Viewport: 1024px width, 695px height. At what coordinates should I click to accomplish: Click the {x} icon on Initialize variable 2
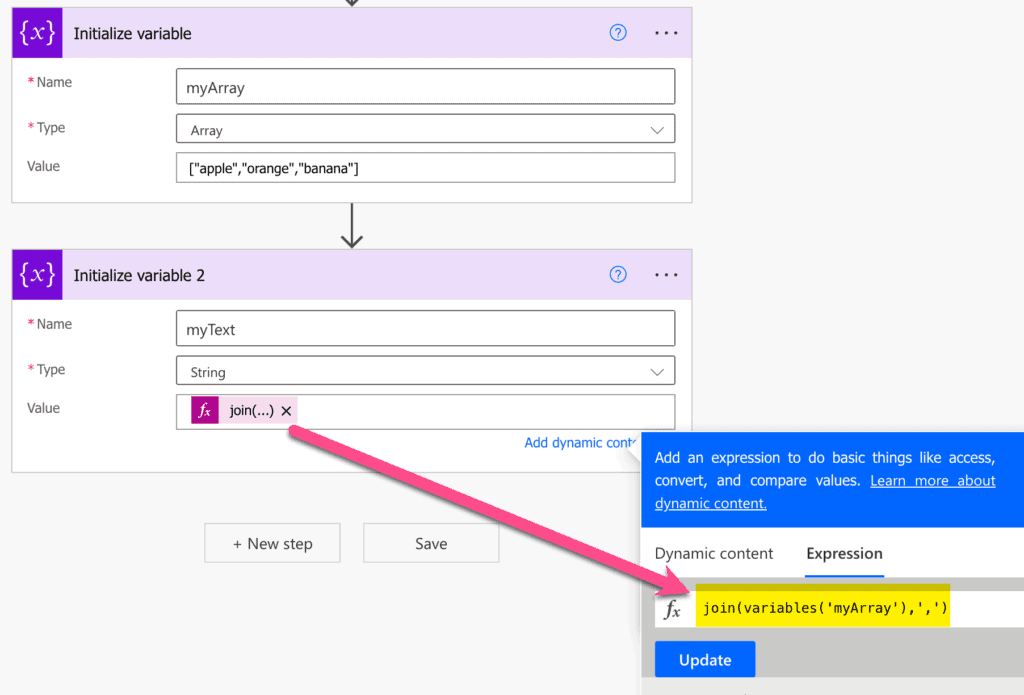tap(36, 274)
